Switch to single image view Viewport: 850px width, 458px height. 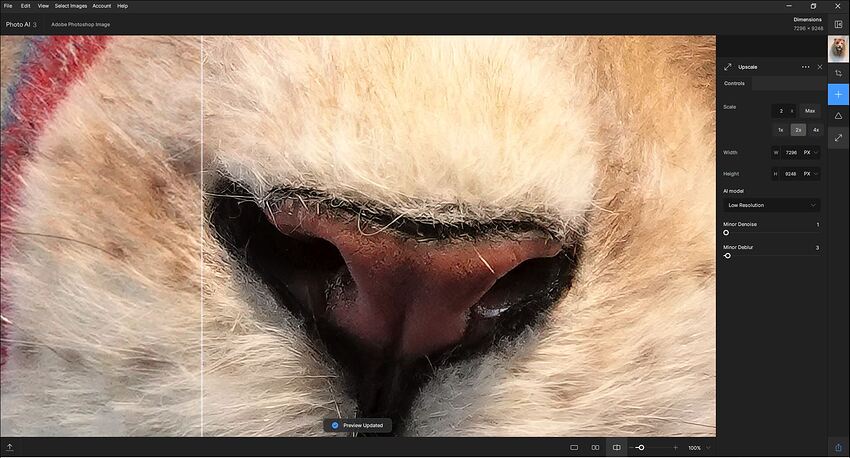574,447
